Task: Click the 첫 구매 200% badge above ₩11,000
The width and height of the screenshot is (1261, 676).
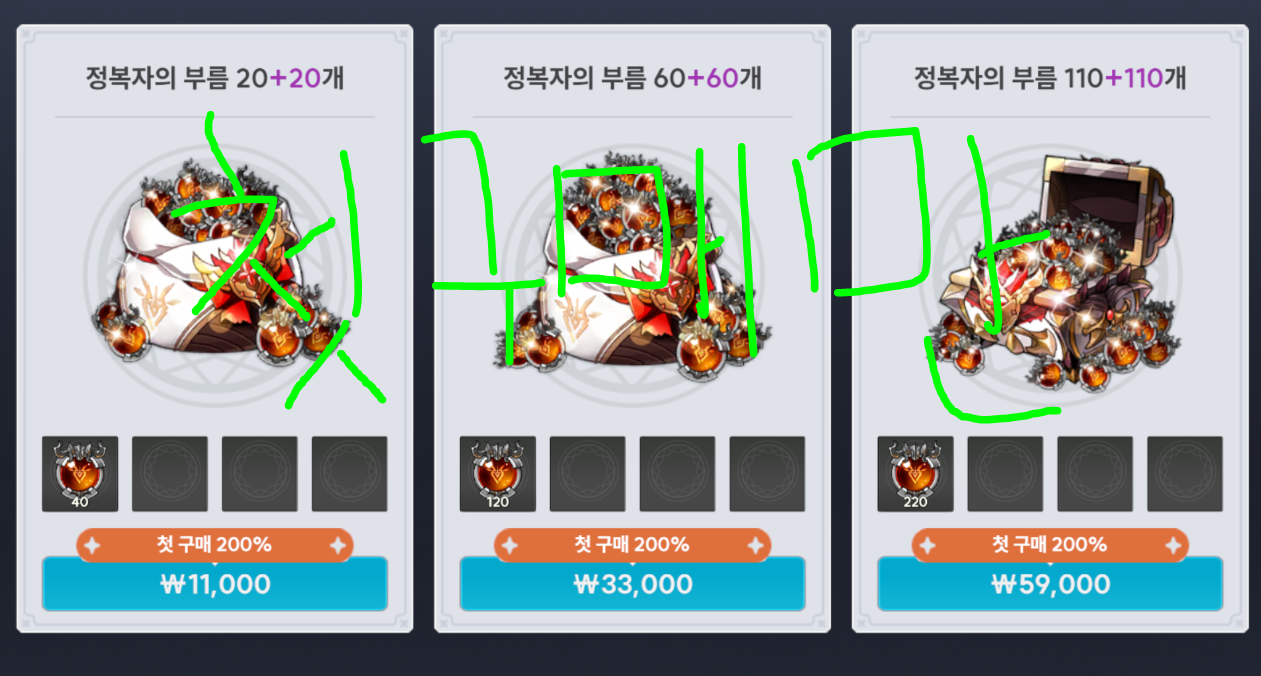Action: click(215, 545)
